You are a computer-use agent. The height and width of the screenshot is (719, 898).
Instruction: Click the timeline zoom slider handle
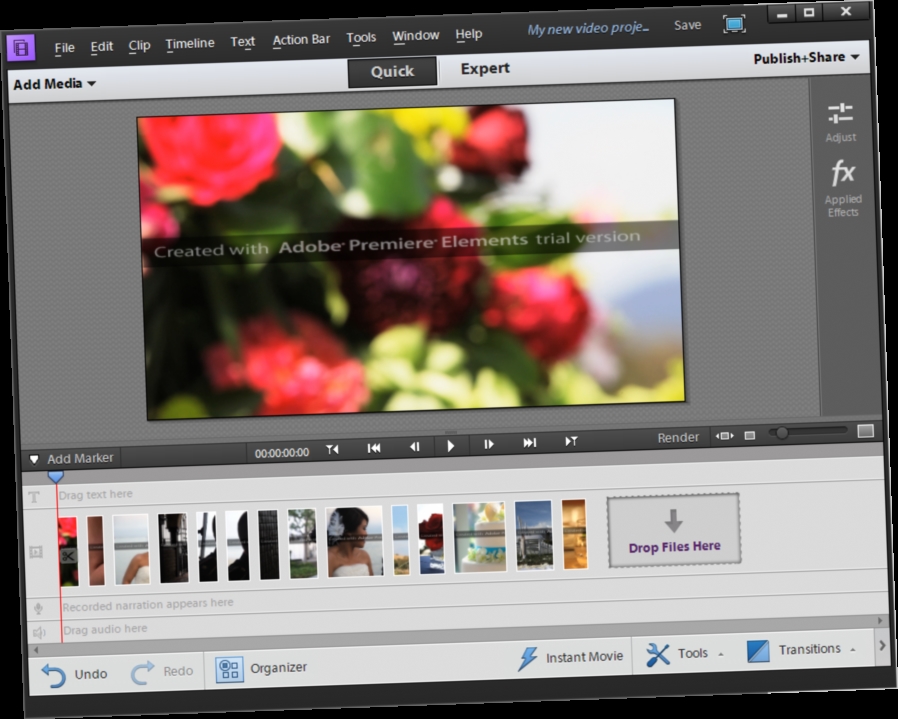click(781, 434)
